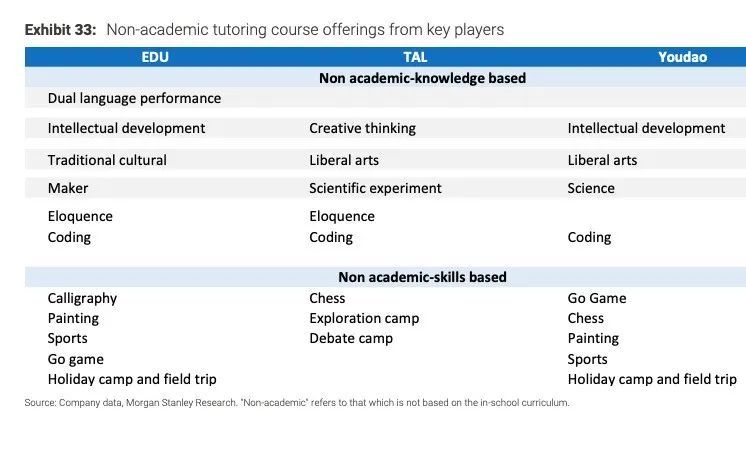Select 'Intellectual development' under Youdao
746x452 pixels.
(647, 128)
